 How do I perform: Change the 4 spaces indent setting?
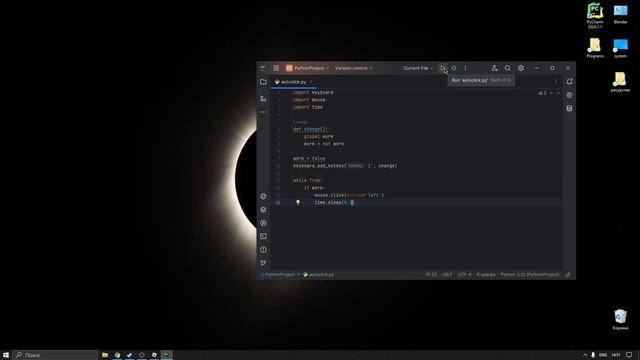coord(486,275)
